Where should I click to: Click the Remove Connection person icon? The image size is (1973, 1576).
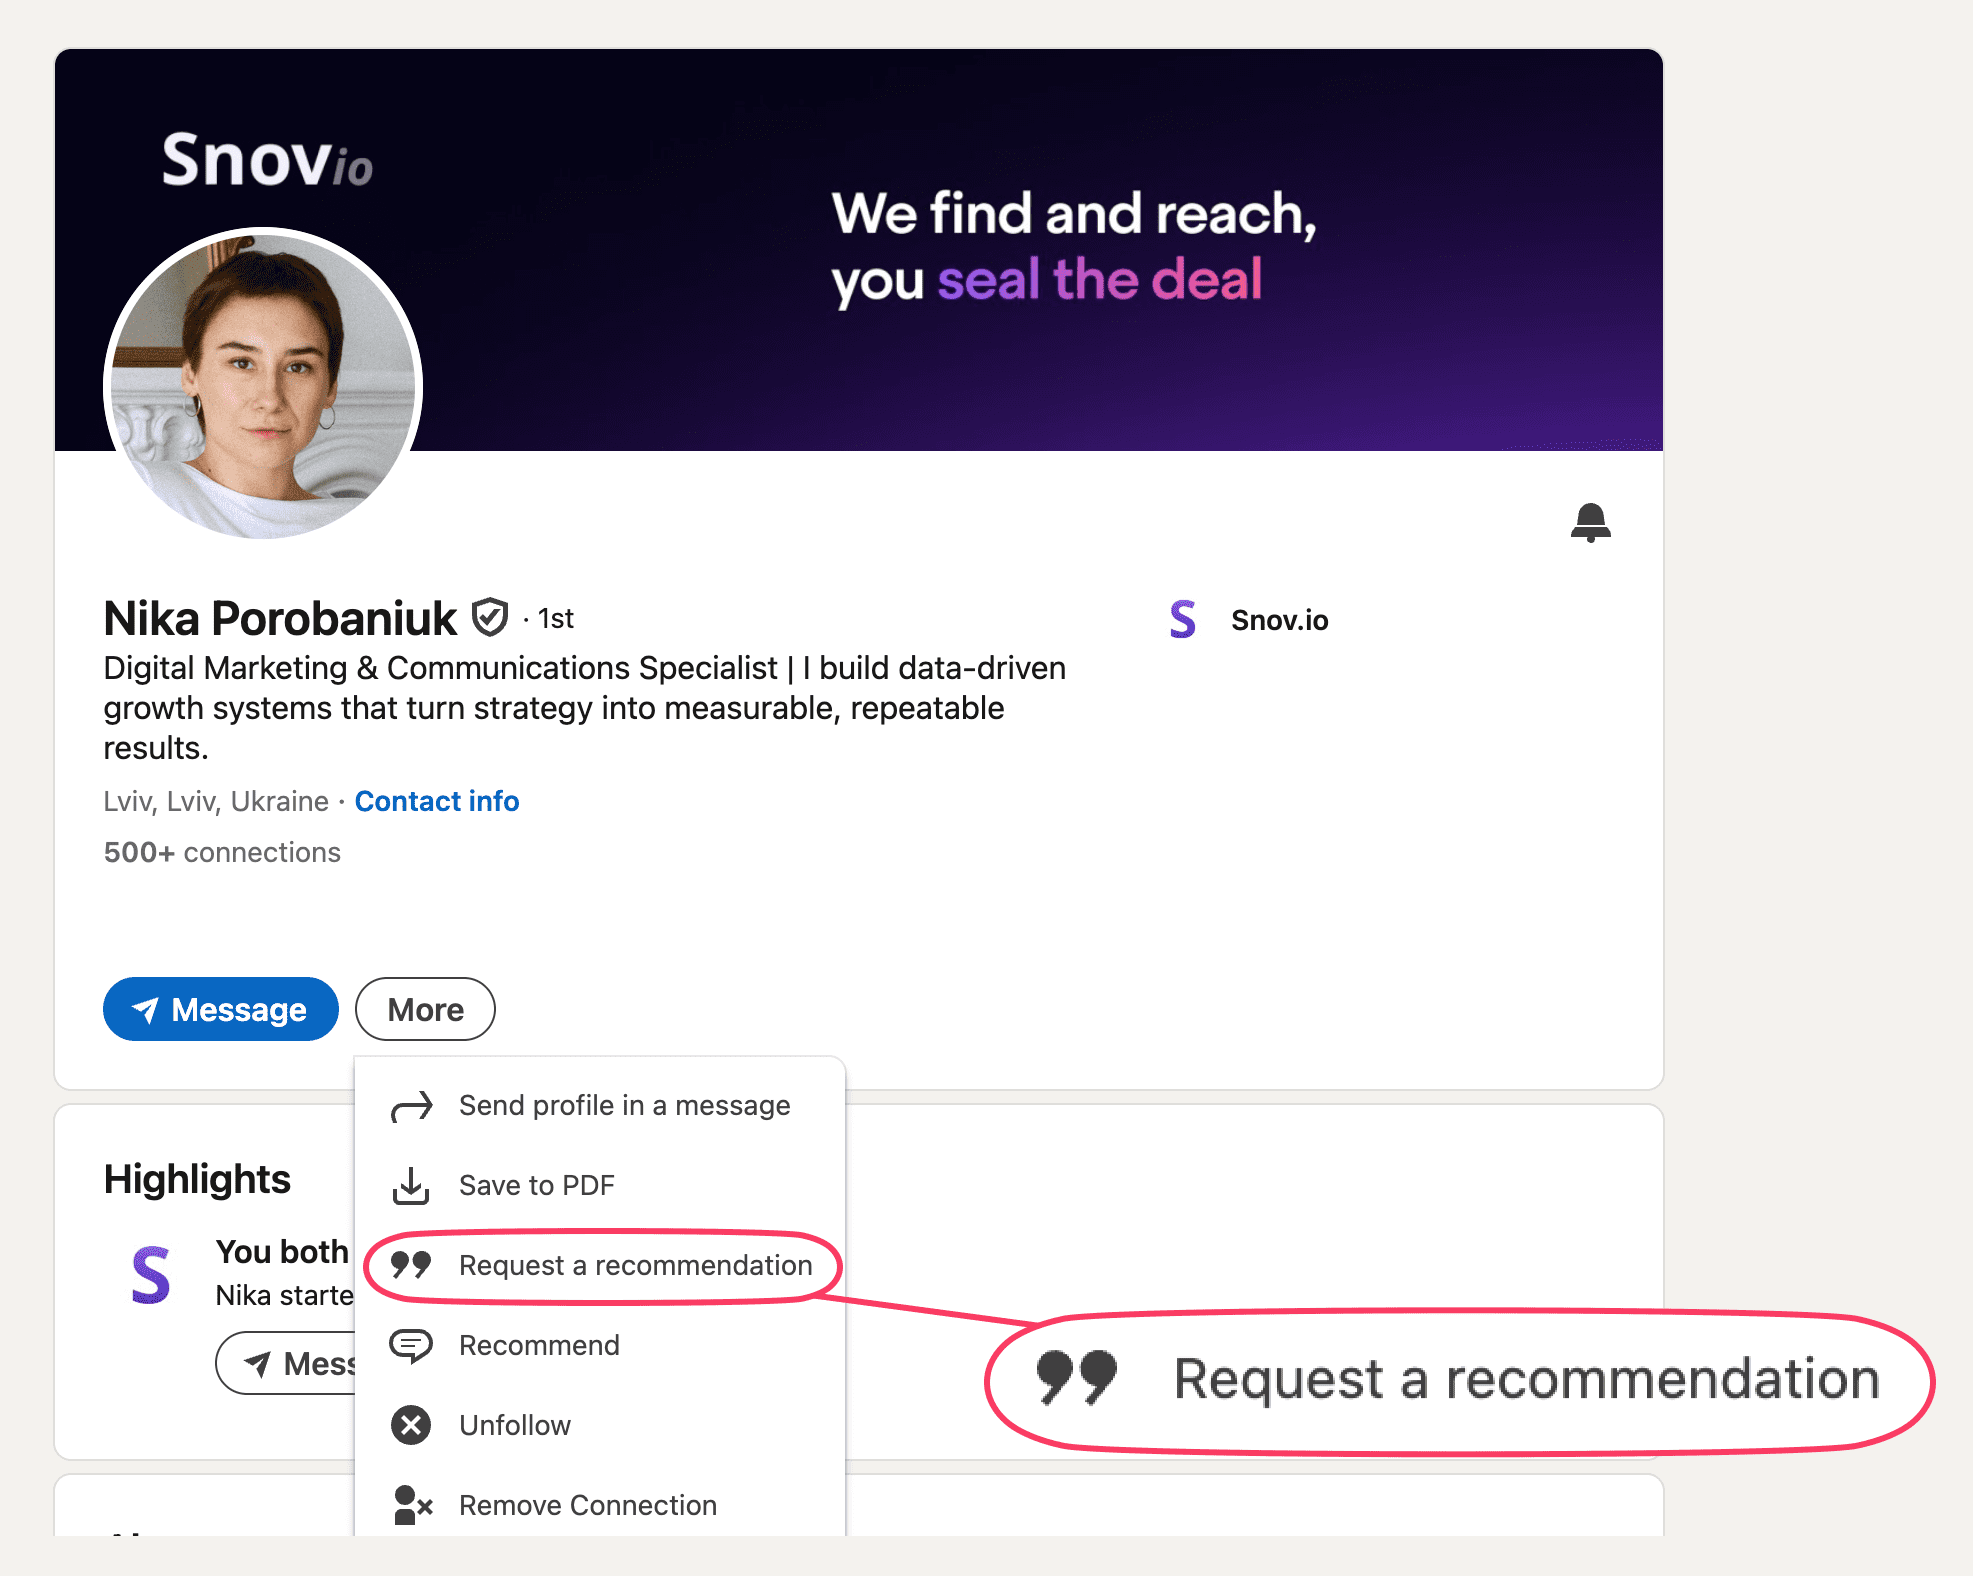pos(411,1505)
